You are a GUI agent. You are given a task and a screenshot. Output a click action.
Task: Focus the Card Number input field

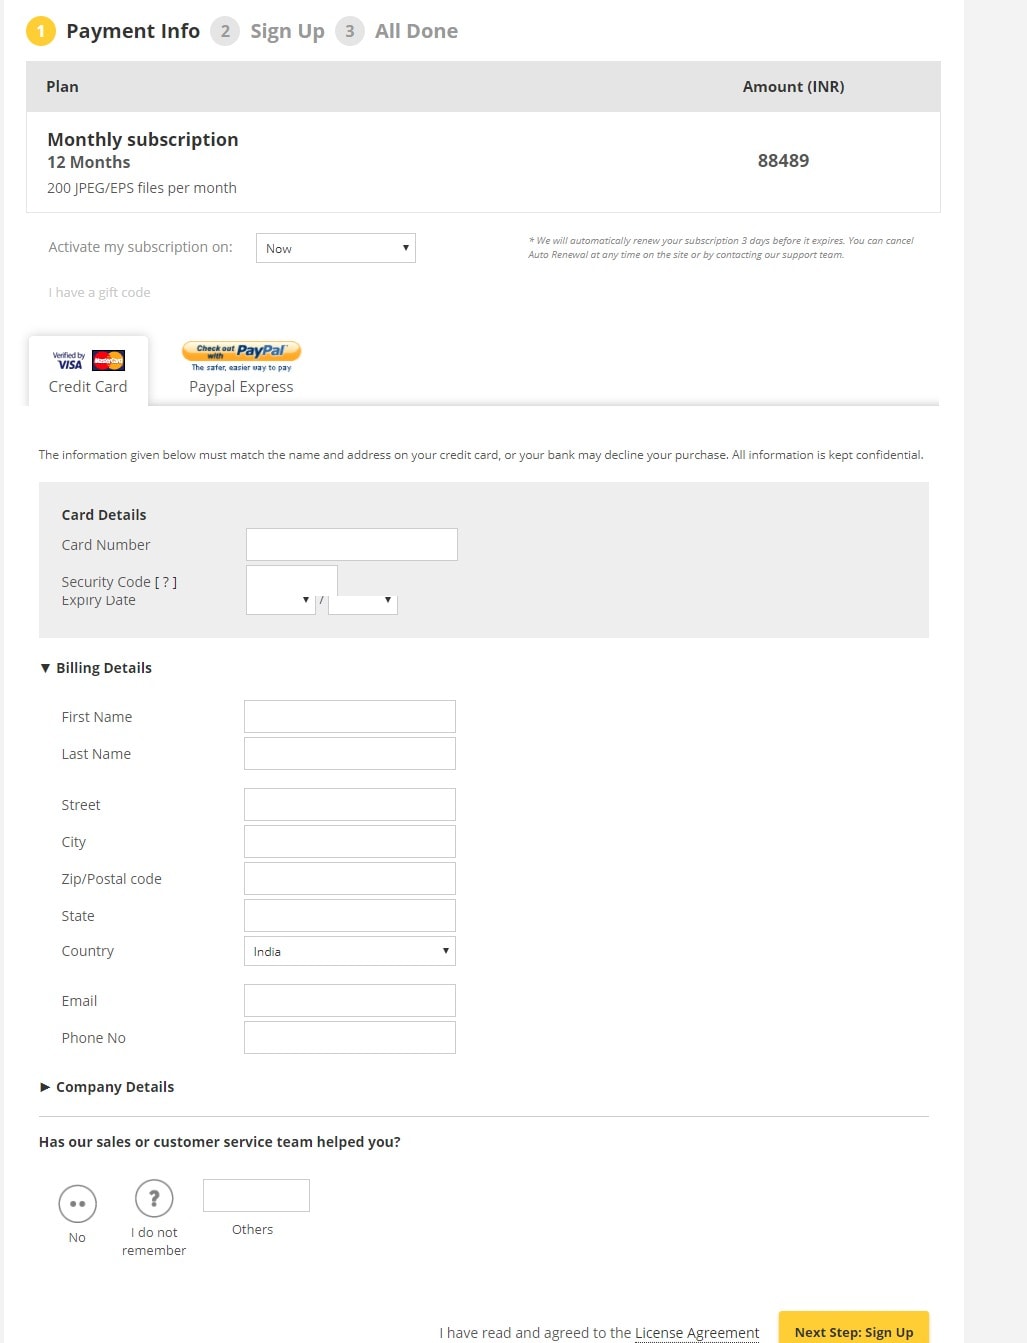[352, 545]
